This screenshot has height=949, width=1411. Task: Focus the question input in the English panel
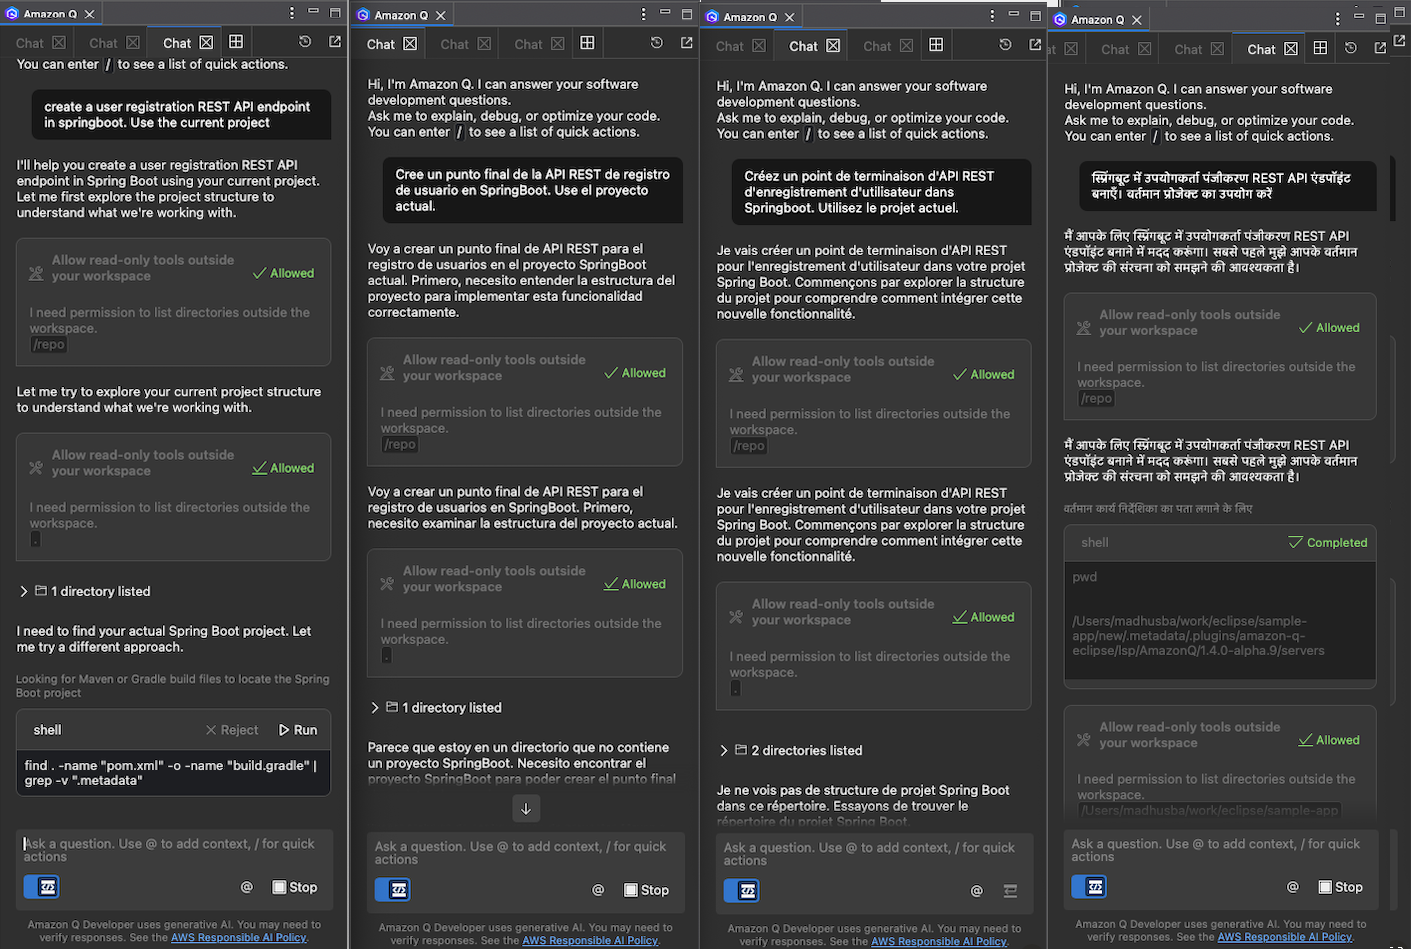[174, 850]
